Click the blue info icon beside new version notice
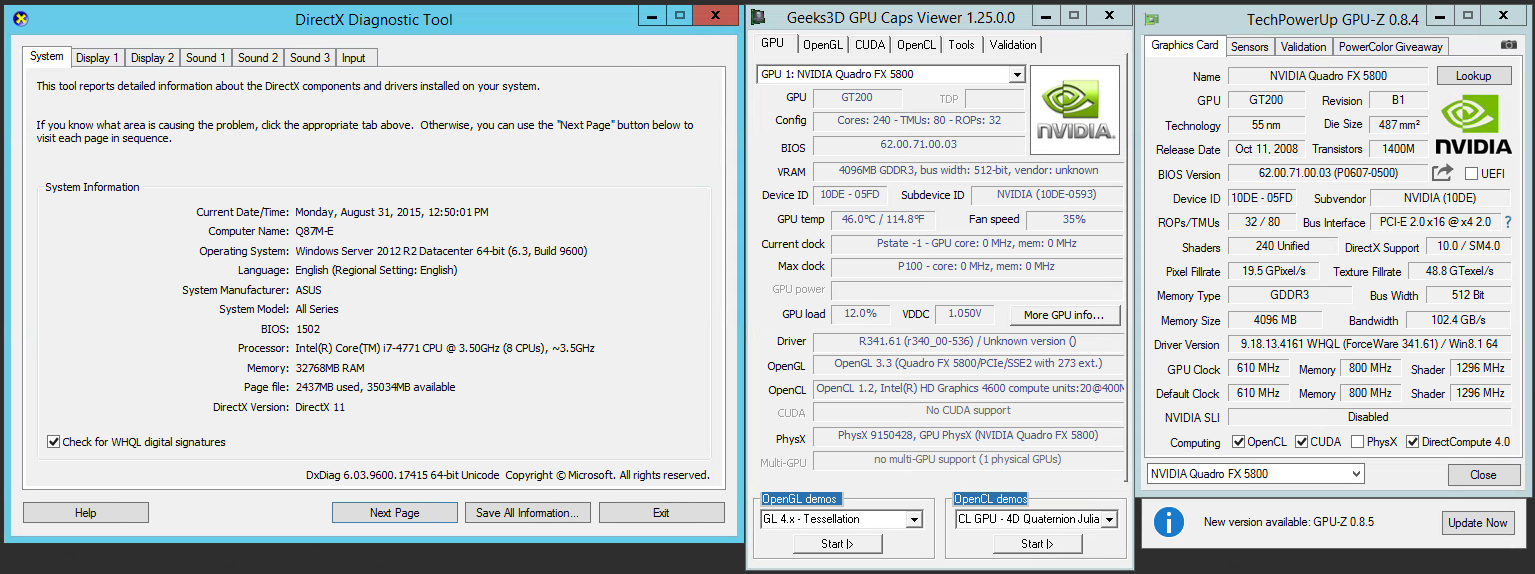This screenshot has width=1535, height=574. point(1168,521)
